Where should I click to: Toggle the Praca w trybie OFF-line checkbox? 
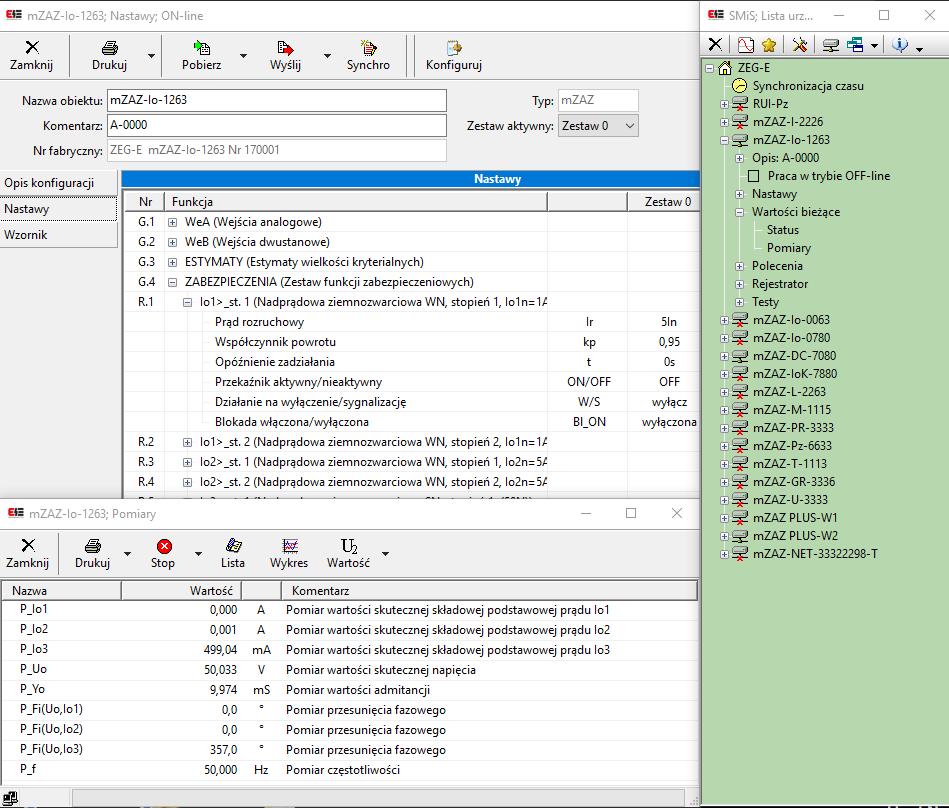(x=754, y=176)
